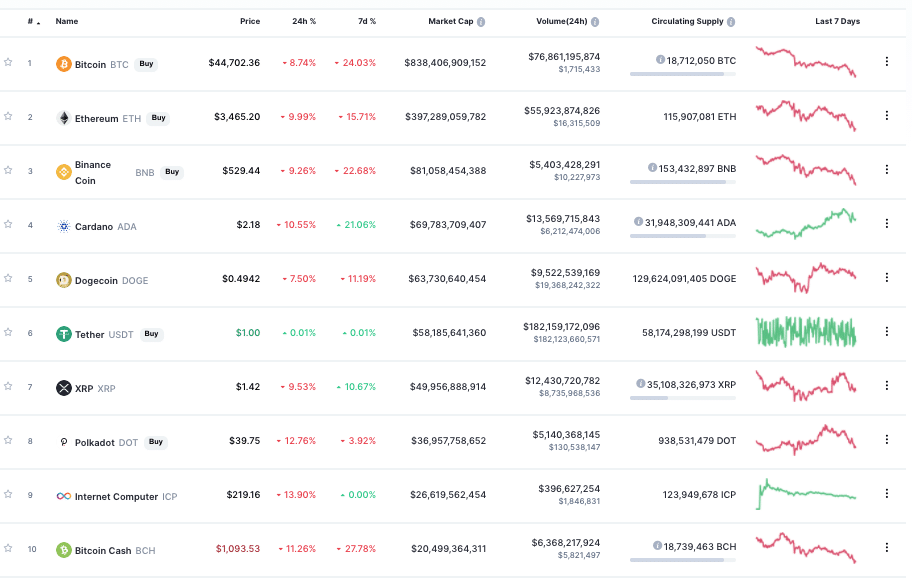Screen dimensions: 912x578
Task: Click the info icon beside Market Cap
Action: [481, 21]
